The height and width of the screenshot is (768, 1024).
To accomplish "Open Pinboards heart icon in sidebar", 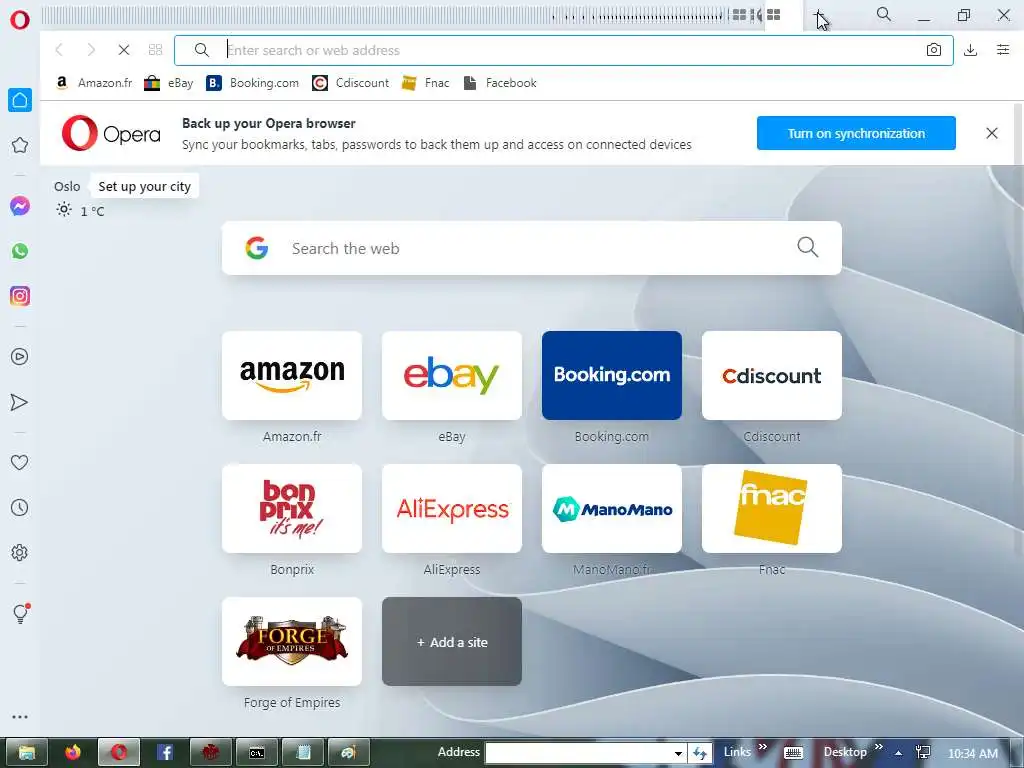I will (20, 462).
